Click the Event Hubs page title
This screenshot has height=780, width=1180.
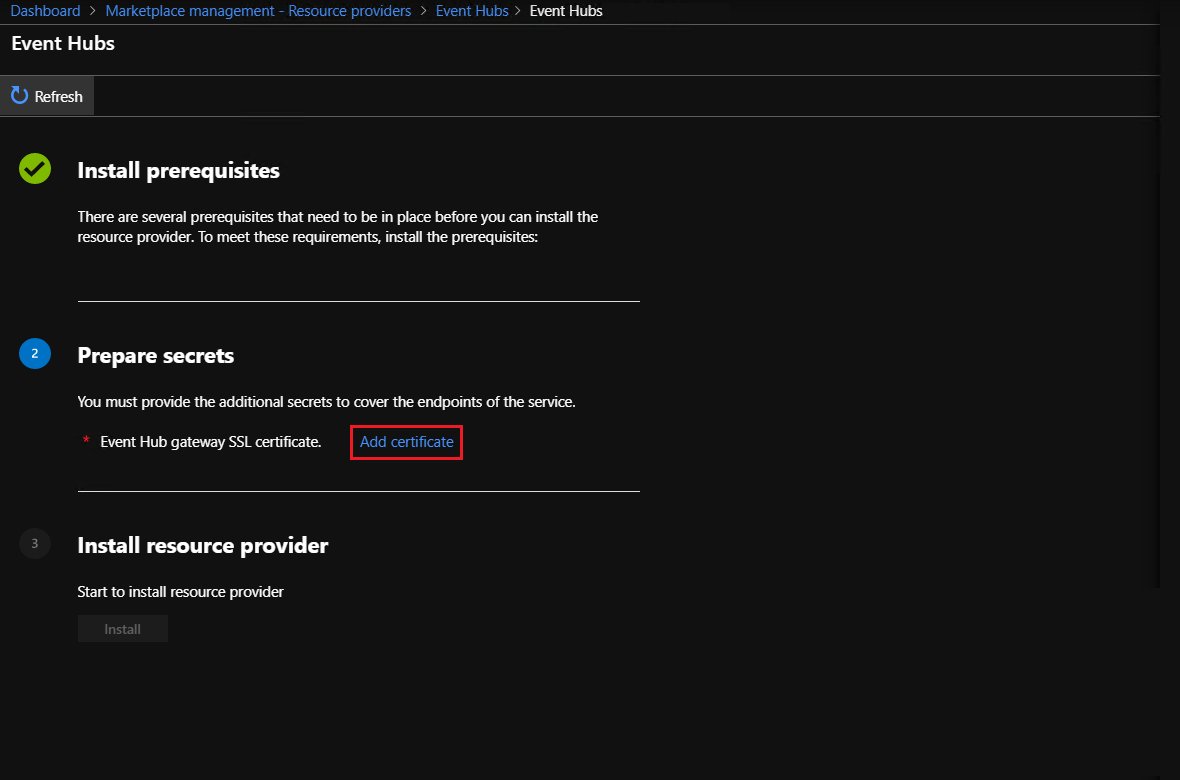(x=62, y=43)
